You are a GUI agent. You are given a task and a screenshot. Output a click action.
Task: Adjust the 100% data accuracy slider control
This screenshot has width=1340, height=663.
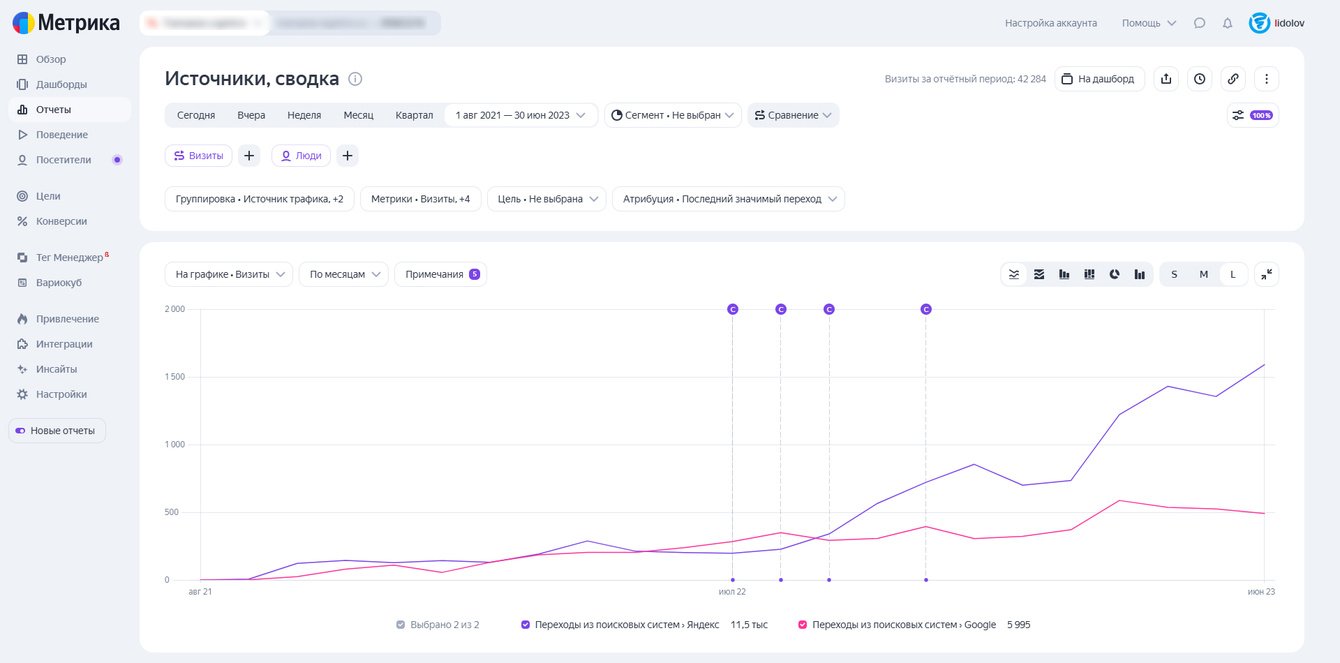pos(1252,115)
